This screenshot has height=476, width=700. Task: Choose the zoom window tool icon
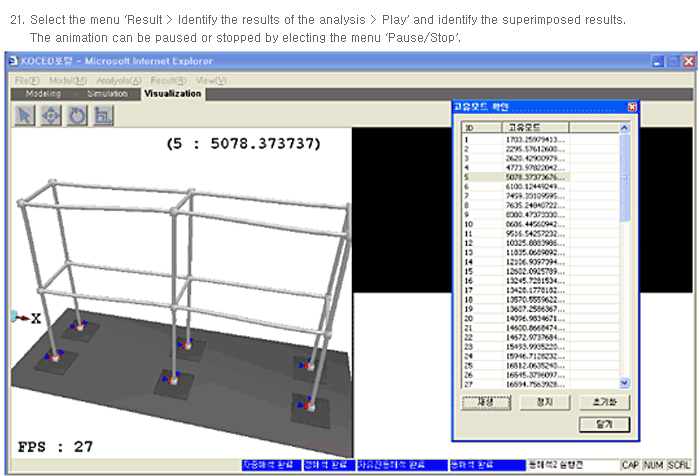point(102,115)
